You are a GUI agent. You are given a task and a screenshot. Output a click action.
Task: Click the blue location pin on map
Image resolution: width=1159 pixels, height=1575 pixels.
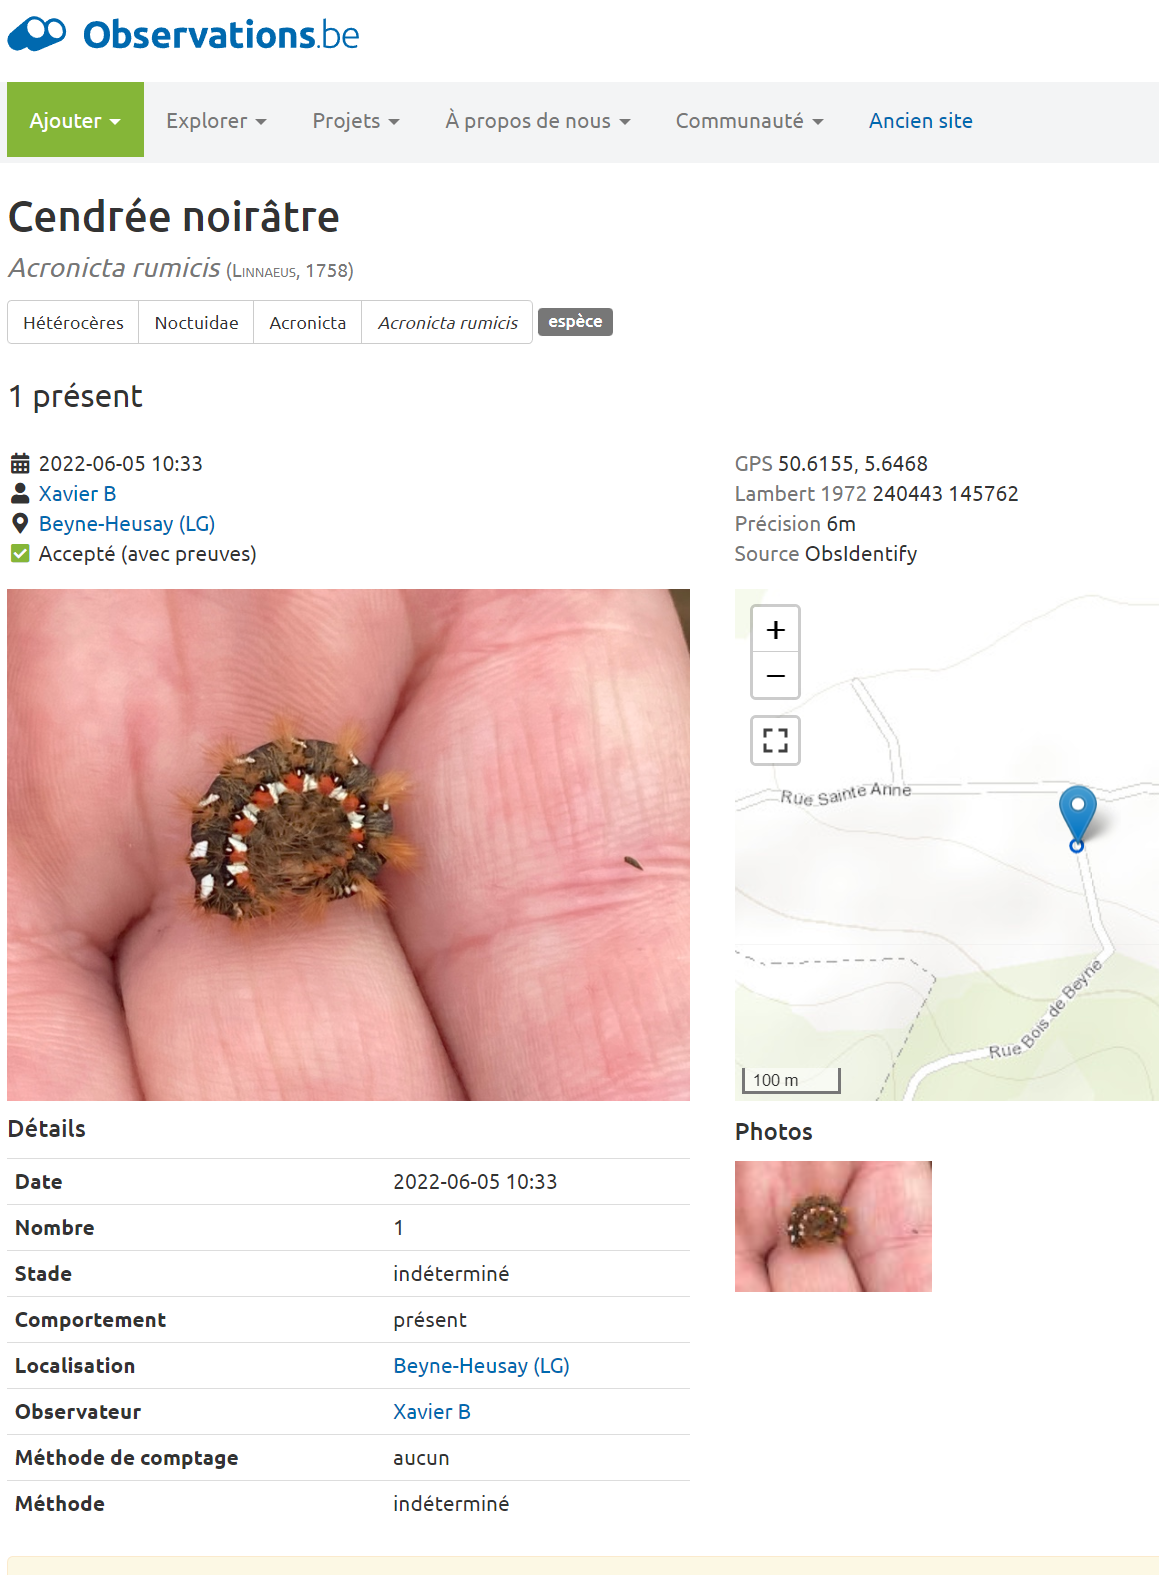(x=1077, y=817)
